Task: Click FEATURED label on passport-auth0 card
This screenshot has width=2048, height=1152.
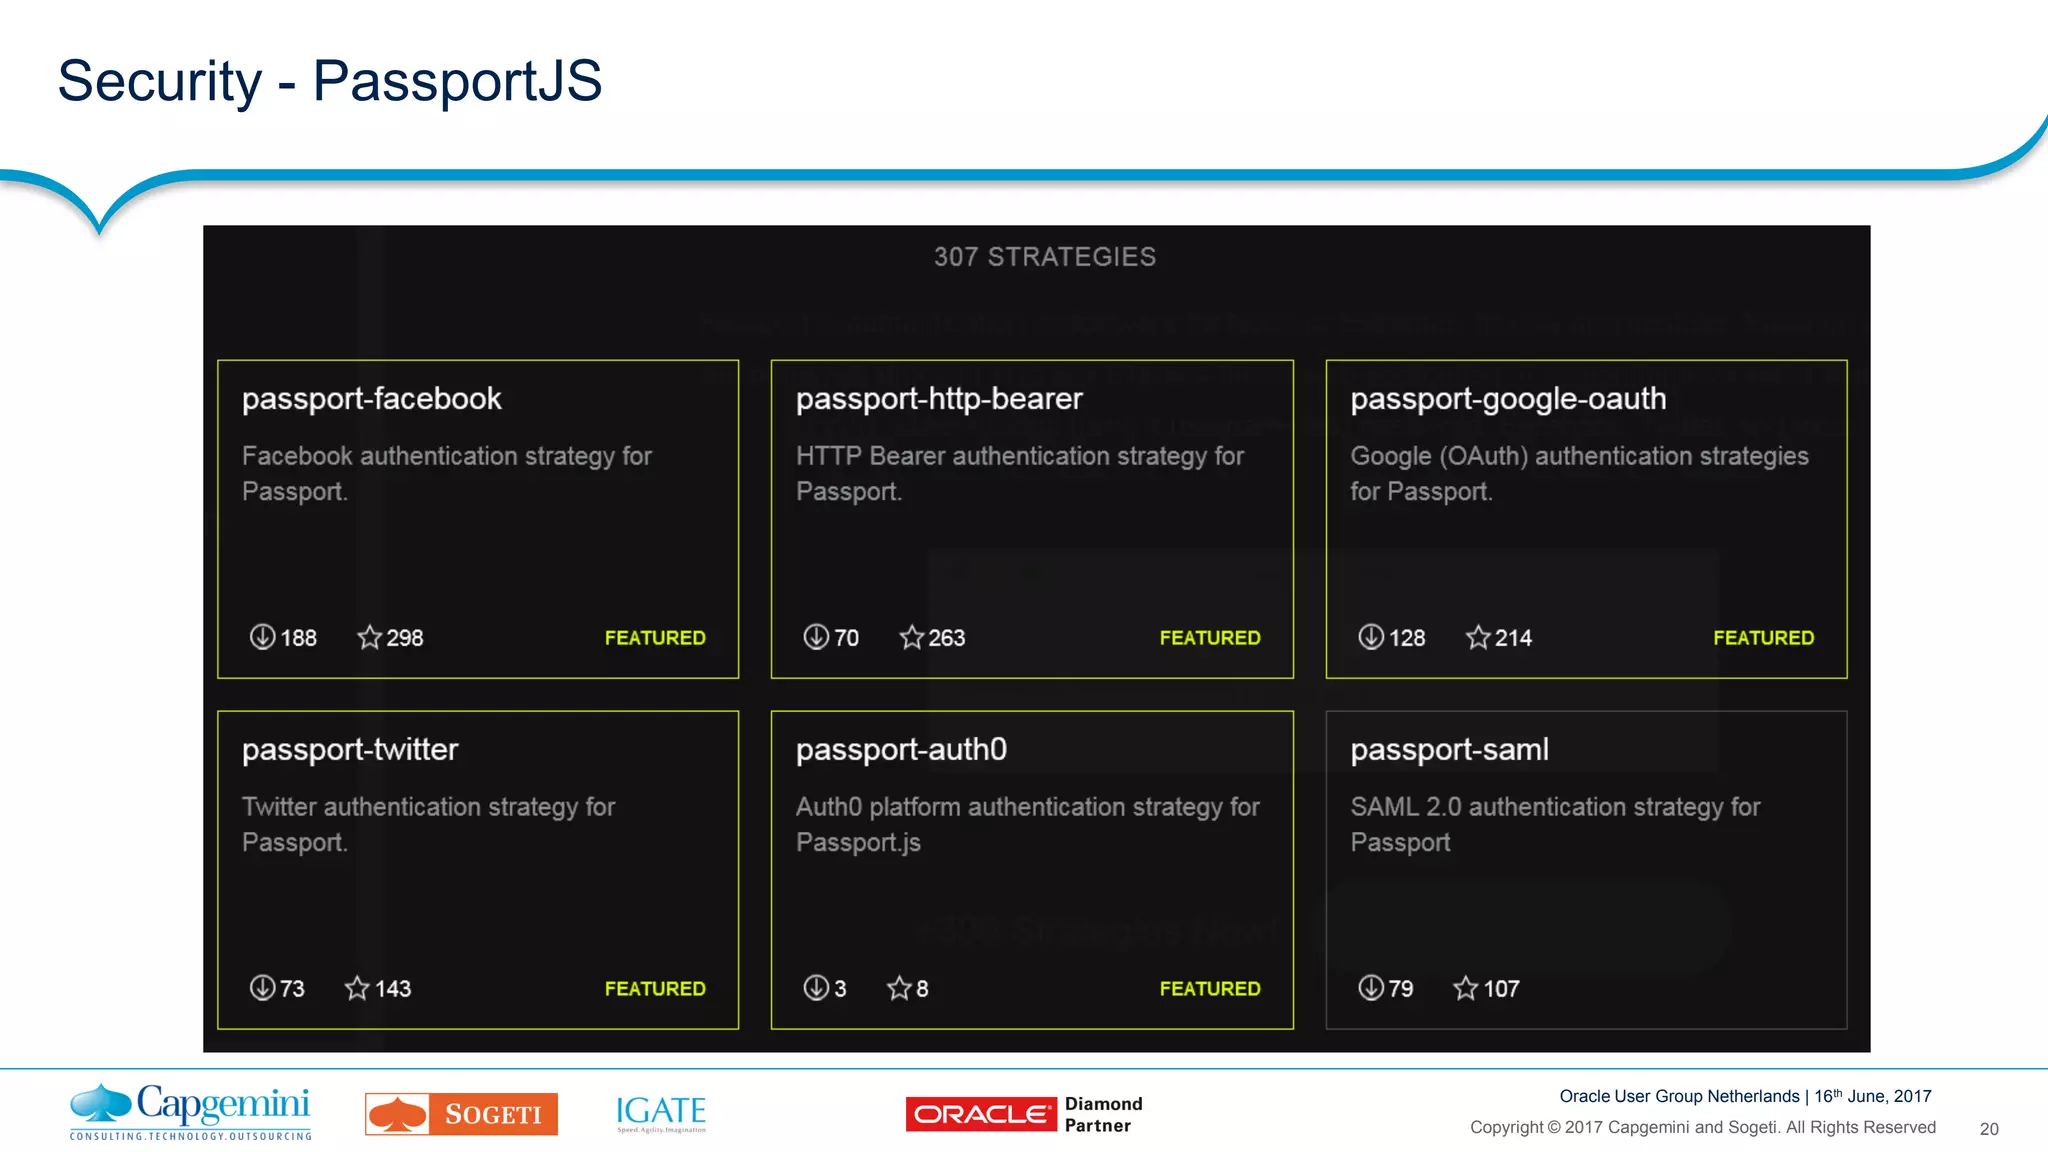Action: (x=1210, y=989)
